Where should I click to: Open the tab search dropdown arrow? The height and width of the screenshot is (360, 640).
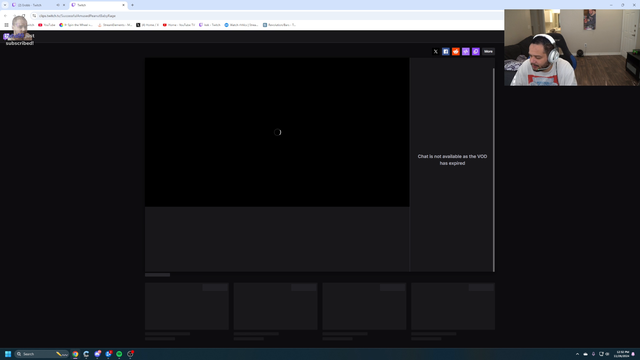pyautogui.click(x=5, y=5)
